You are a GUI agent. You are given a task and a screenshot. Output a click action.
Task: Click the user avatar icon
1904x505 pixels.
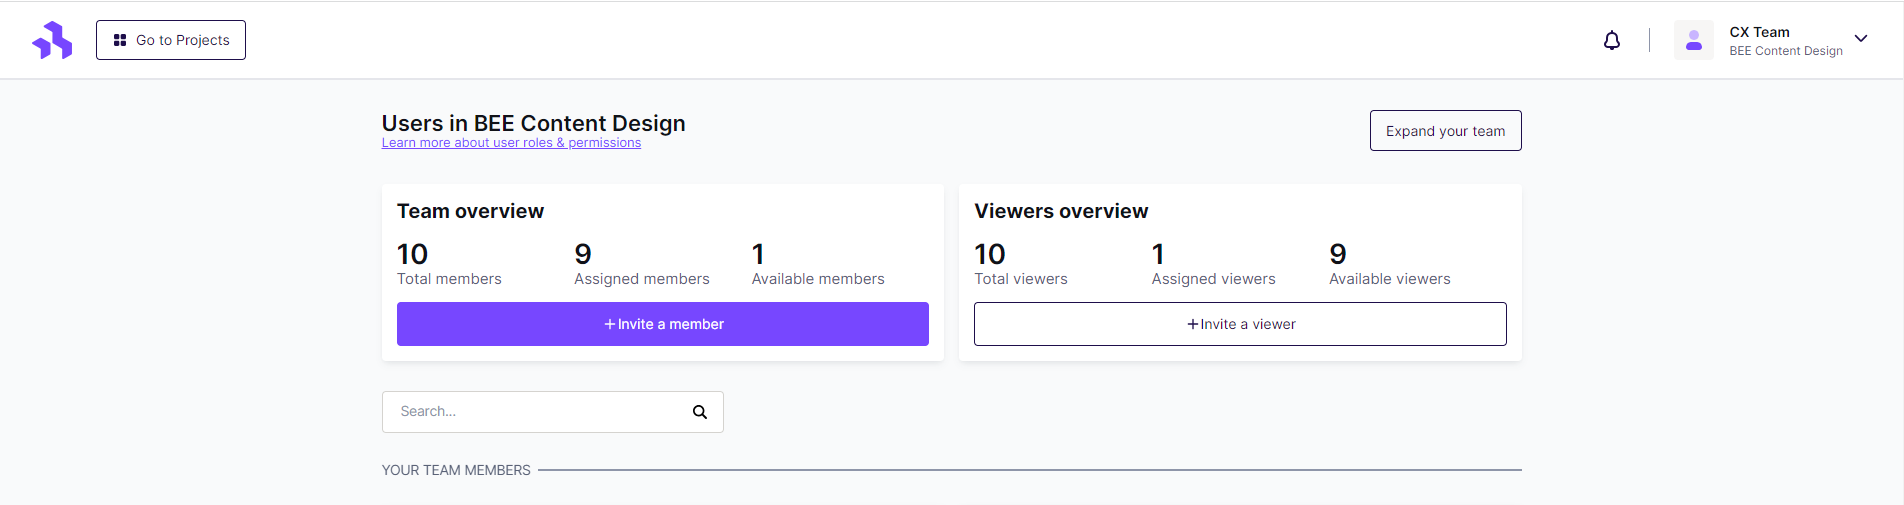1694,40
